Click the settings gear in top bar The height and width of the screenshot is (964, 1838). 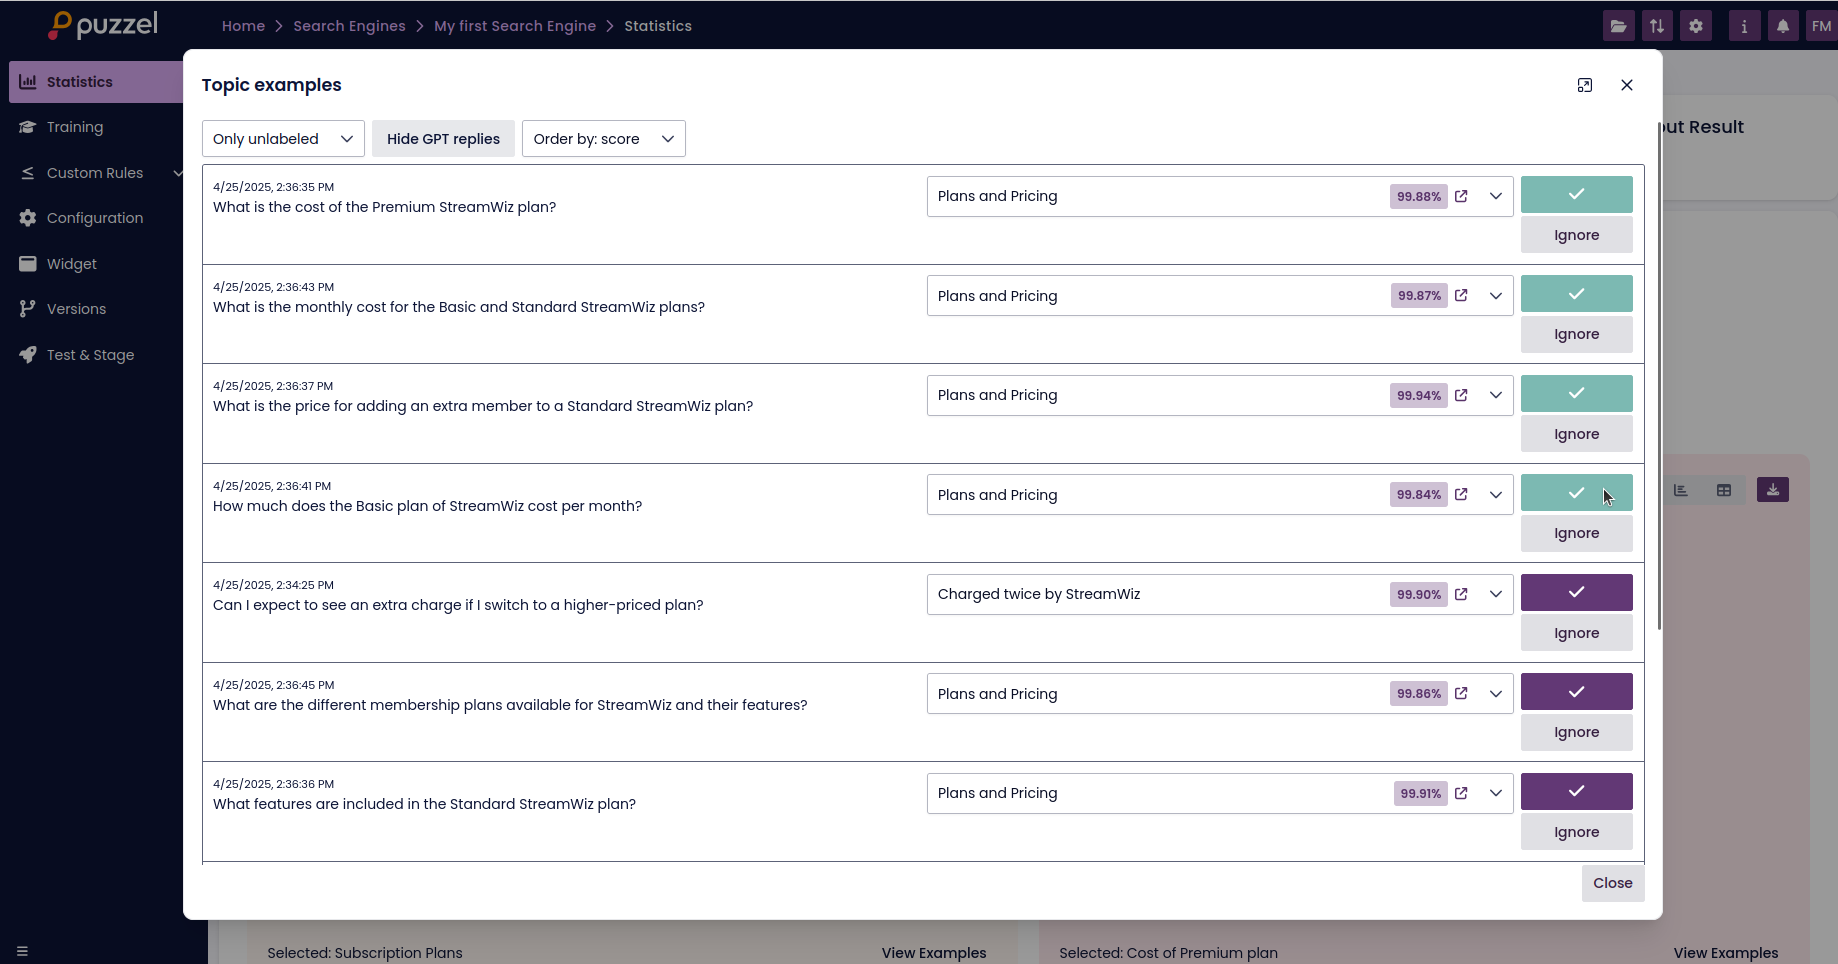coord(1696,26)
